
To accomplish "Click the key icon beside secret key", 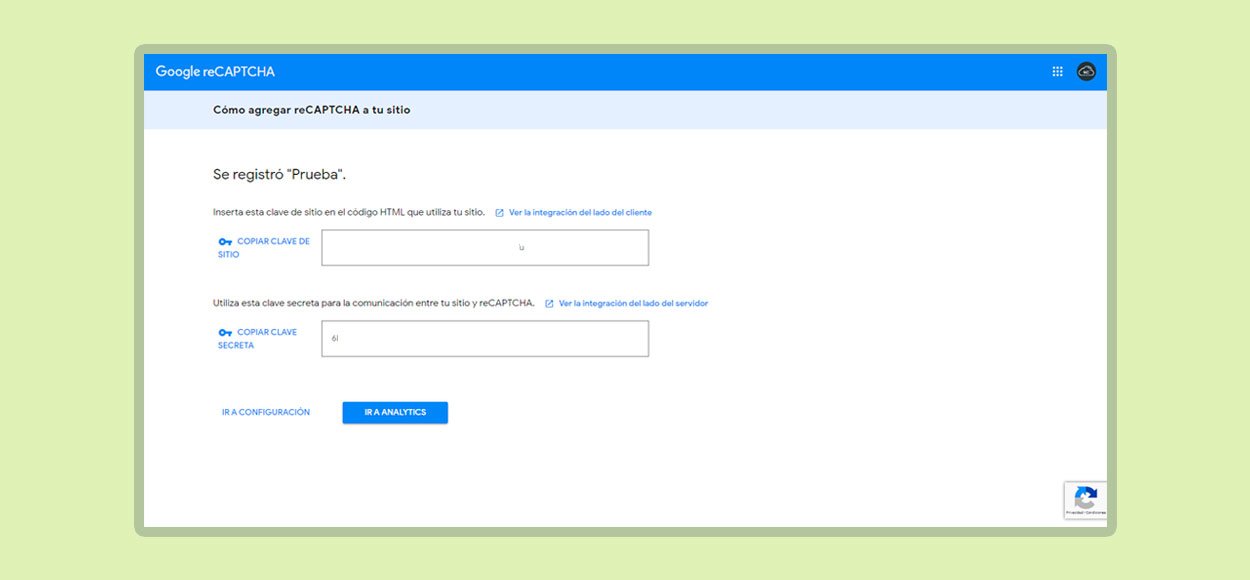I will [x=225, y=333].
